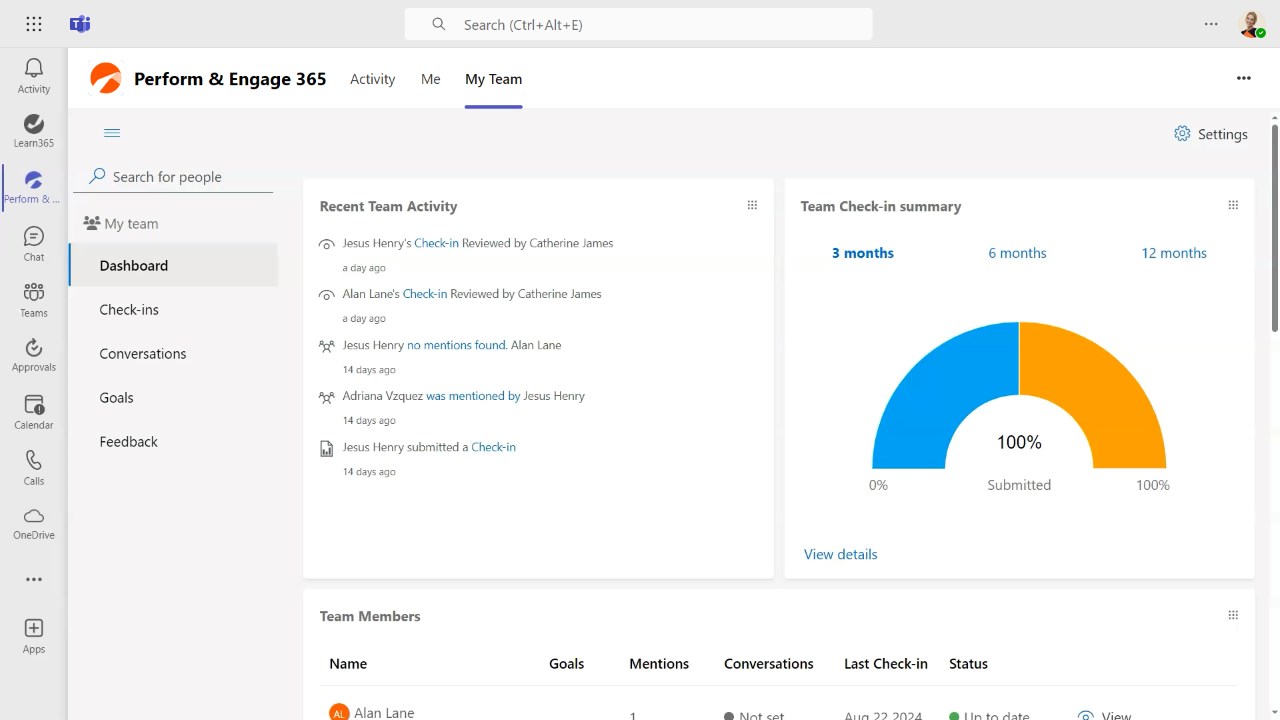Click the View details link
The width and height of the screenshot is (1280, 720).
(840, 554)
